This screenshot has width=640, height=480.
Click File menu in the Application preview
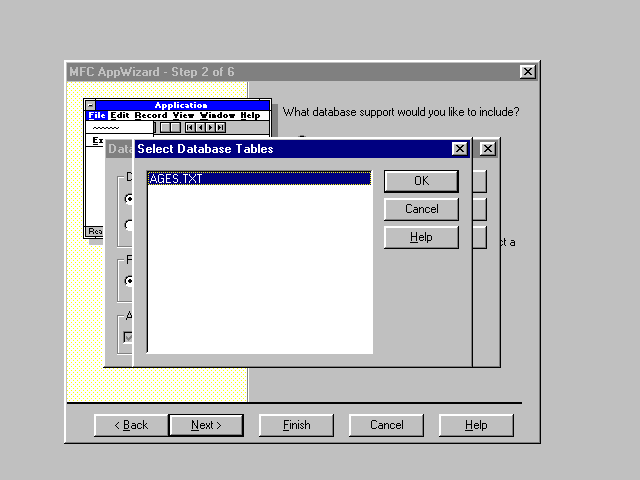(96, 116)
